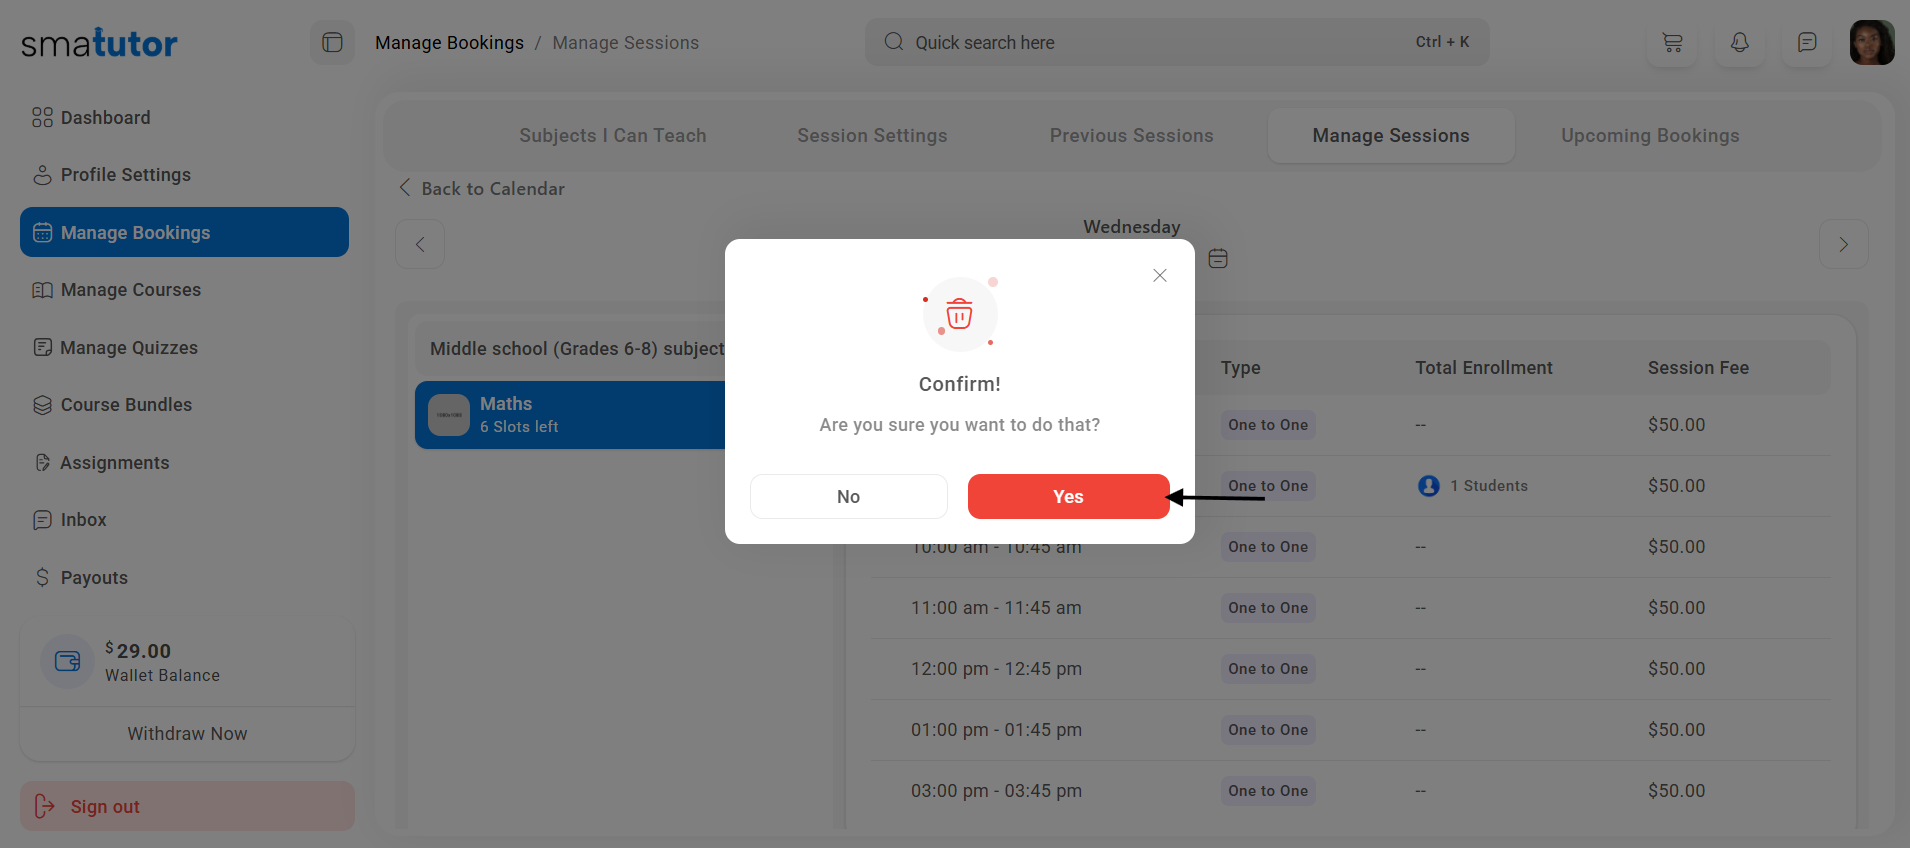Click the user profile avatar
The width and height of the screenshot is (1910, 848).
(x=1871, y=43)
